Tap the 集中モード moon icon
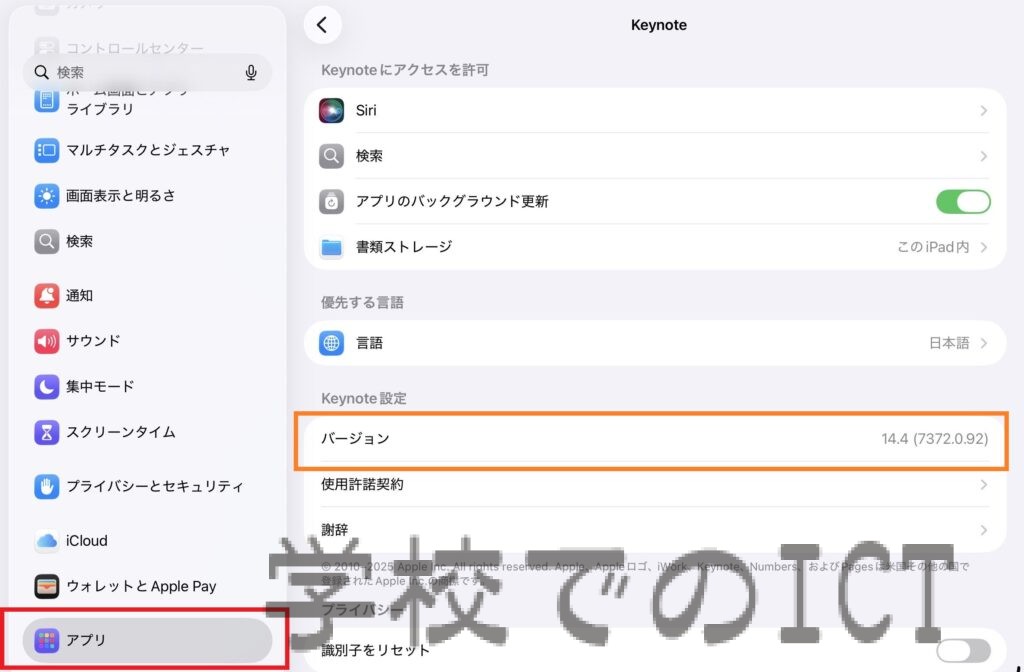The width and height of the screenshot is (1024, 672). [x=47, y=387]
